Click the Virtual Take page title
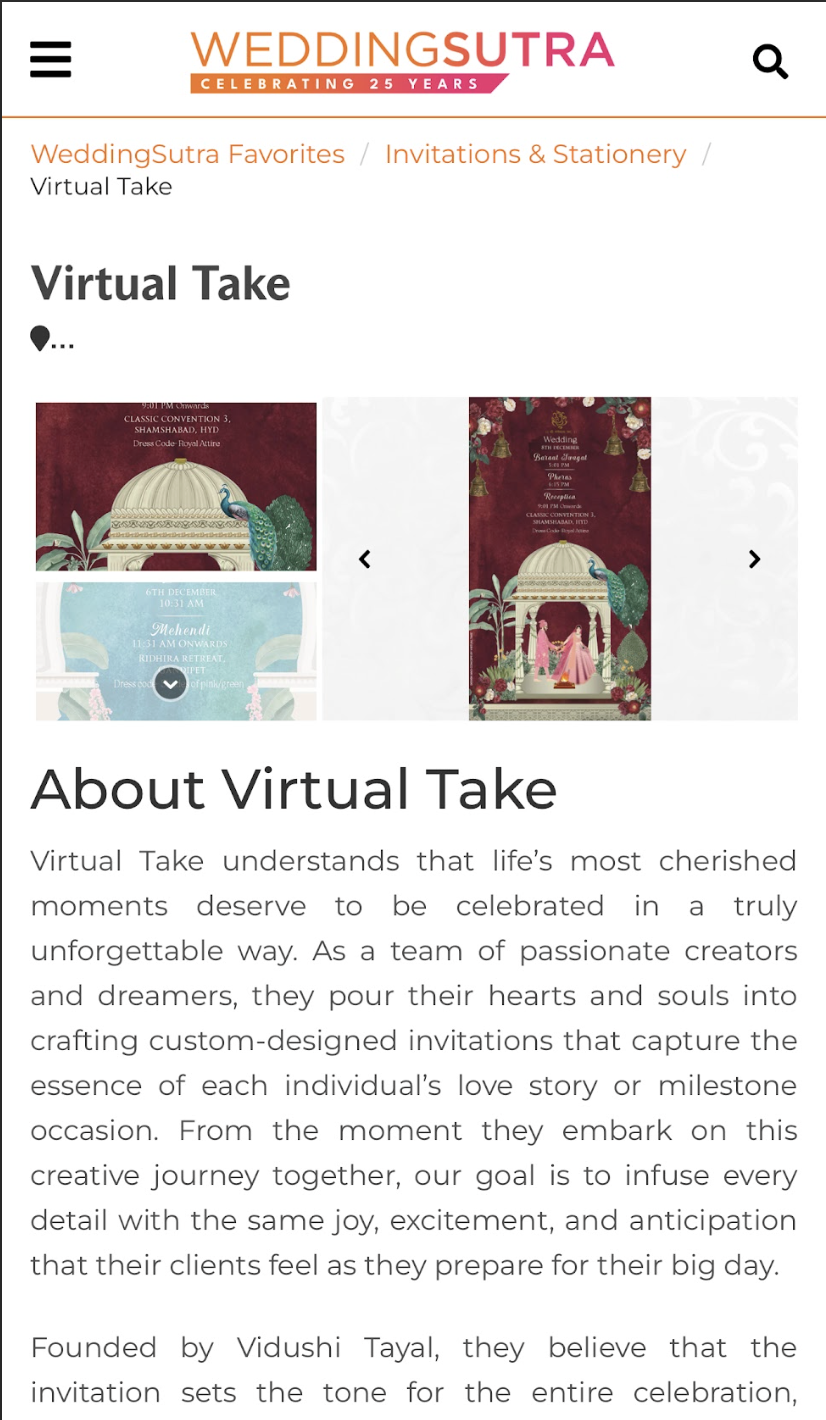Screen dimensions: 826x1420 click(x=160, y=283)
